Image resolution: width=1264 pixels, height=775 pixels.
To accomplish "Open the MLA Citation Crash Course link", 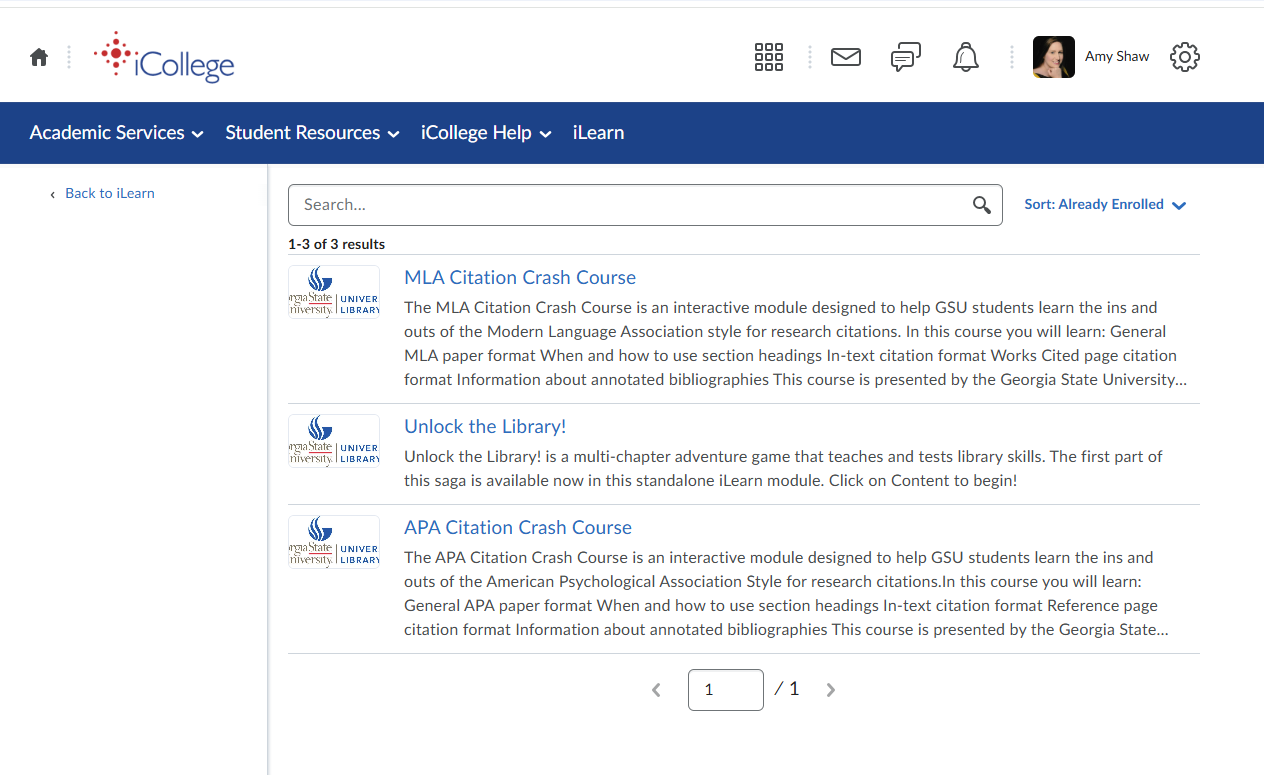I will click(x=520, y=278).
